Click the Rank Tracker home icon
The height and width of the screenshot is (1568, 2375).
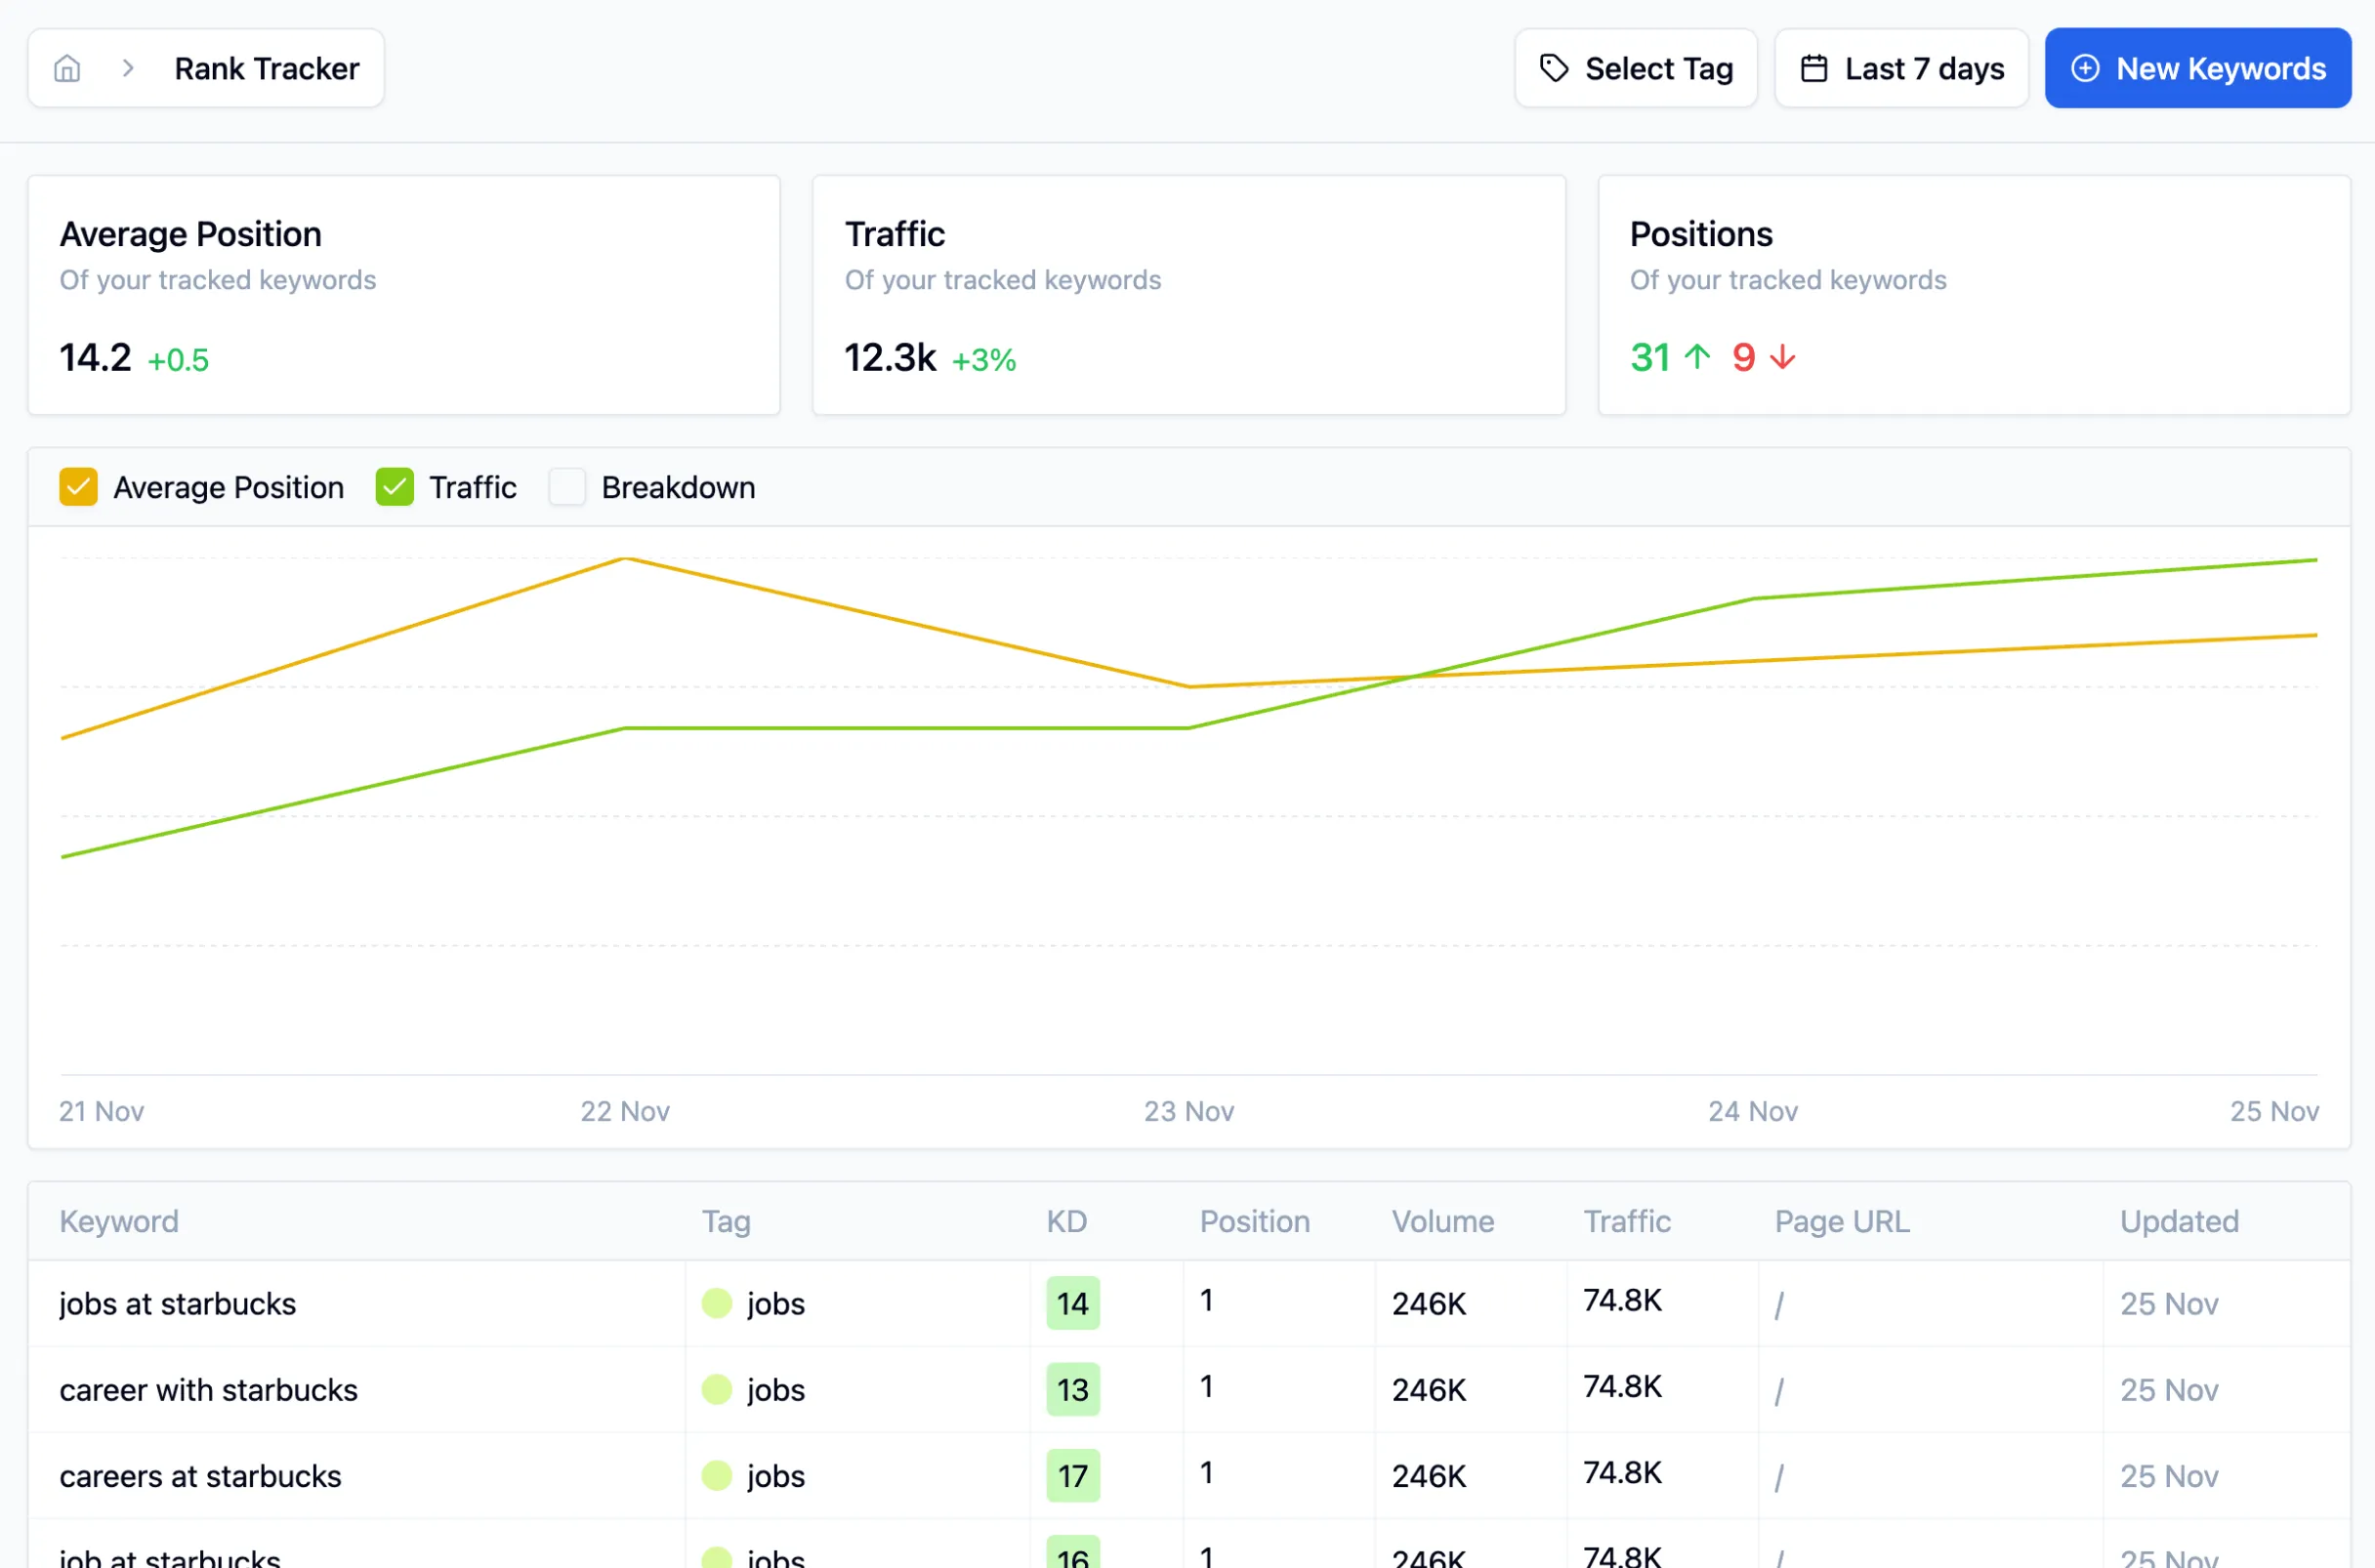(66, 68)
